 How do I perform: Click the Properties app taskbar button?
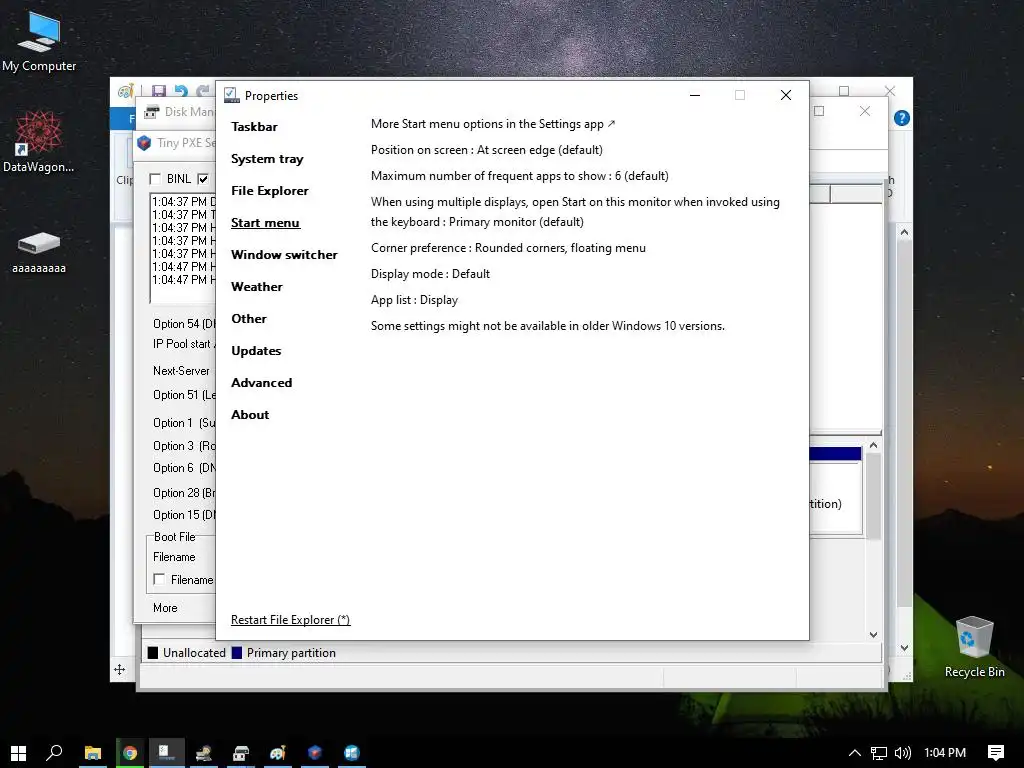[167, 753]
